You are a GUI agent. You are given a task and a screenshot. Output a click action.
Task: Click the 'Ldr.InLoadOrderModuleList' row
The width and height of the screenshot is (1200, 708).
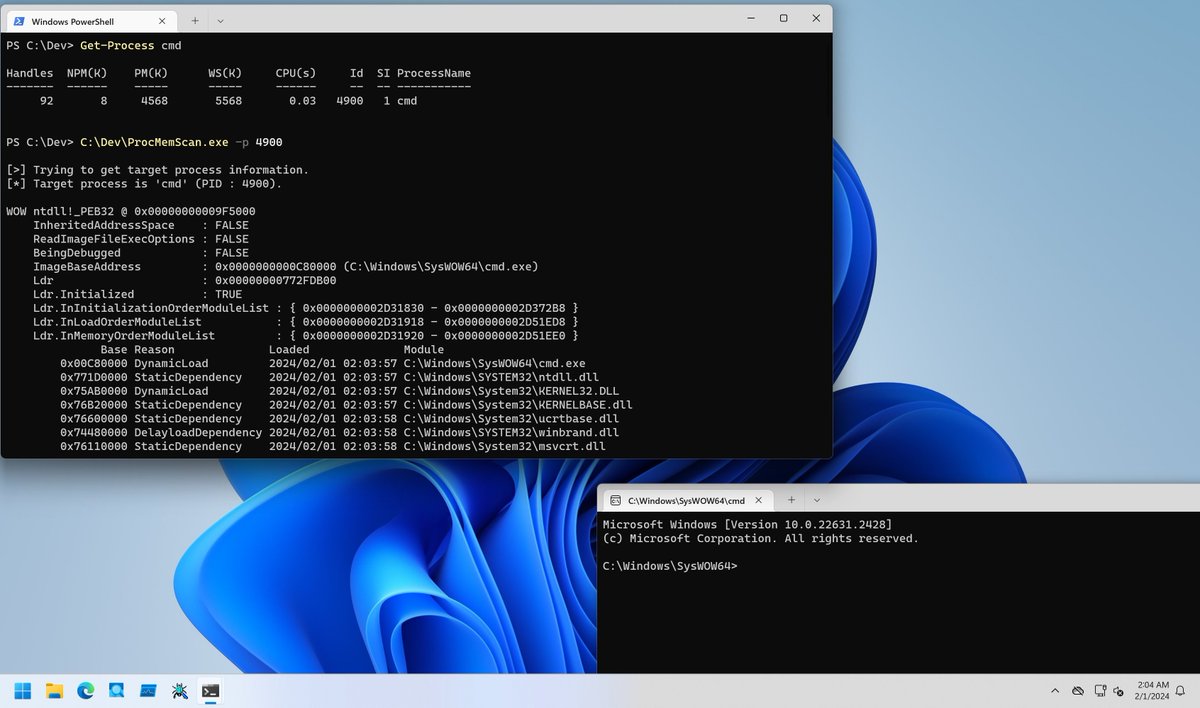306,323
